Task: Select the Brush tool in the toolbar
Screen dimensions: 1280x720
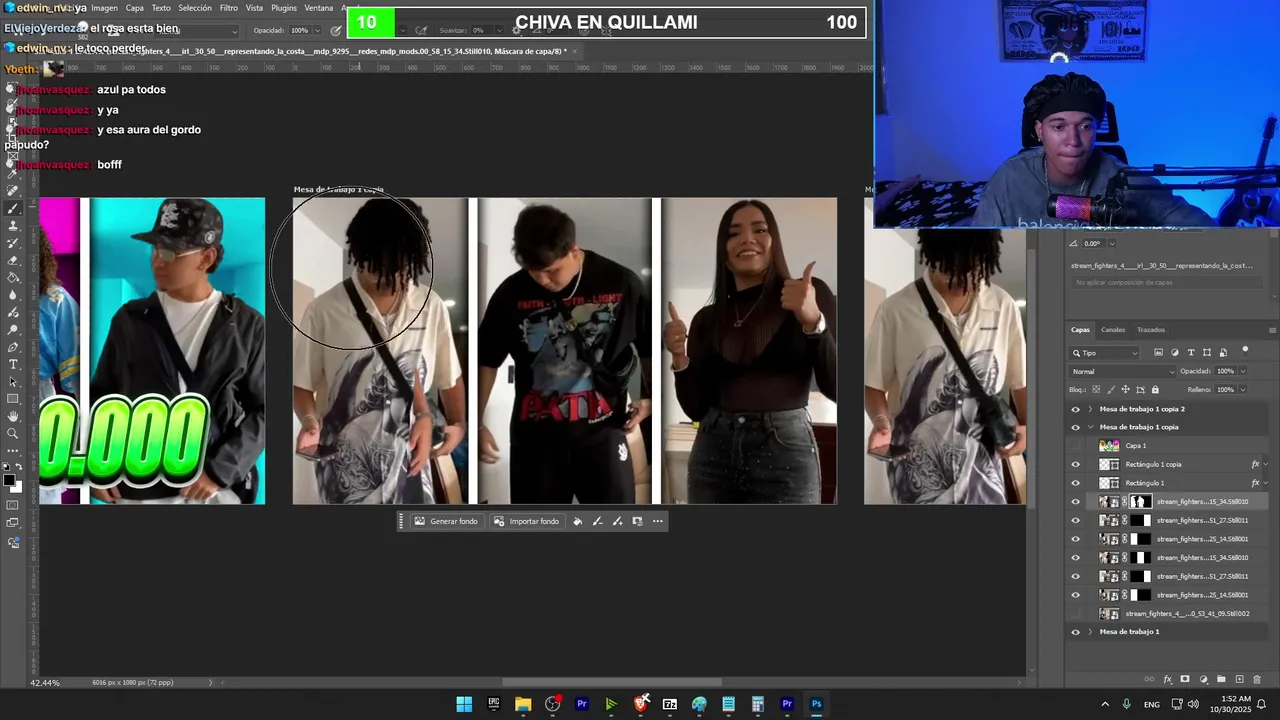Action: [x=13, y=208]
